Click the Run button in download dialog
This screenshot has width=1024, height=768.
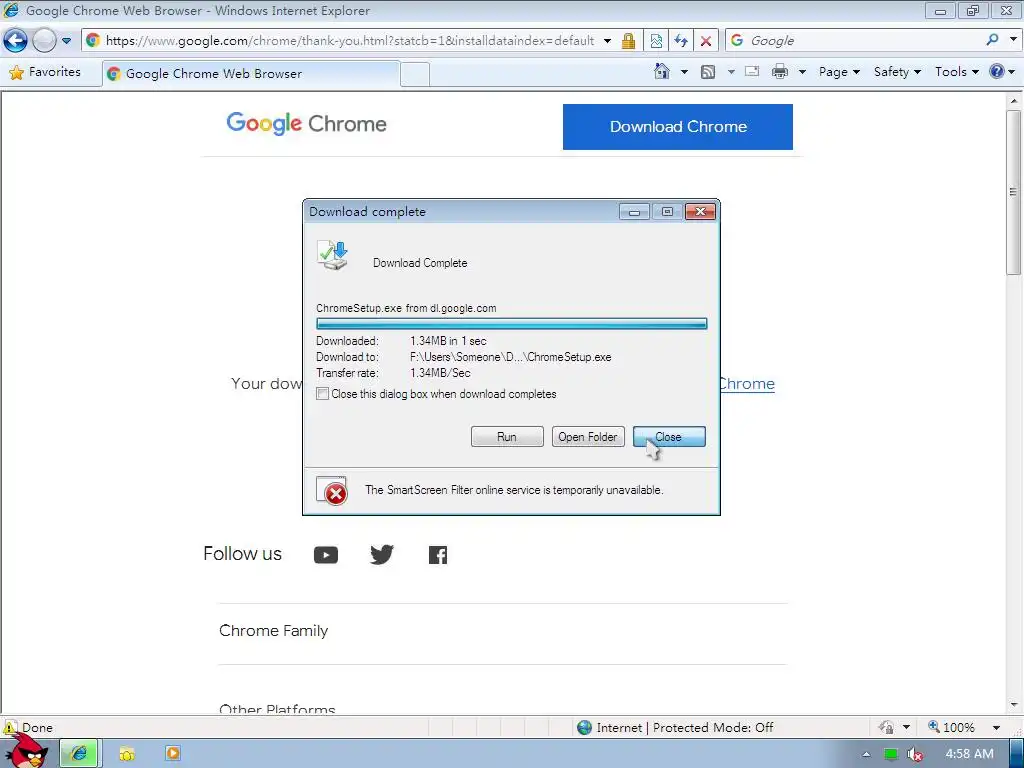pyautogui.click(x=507, y=436)
